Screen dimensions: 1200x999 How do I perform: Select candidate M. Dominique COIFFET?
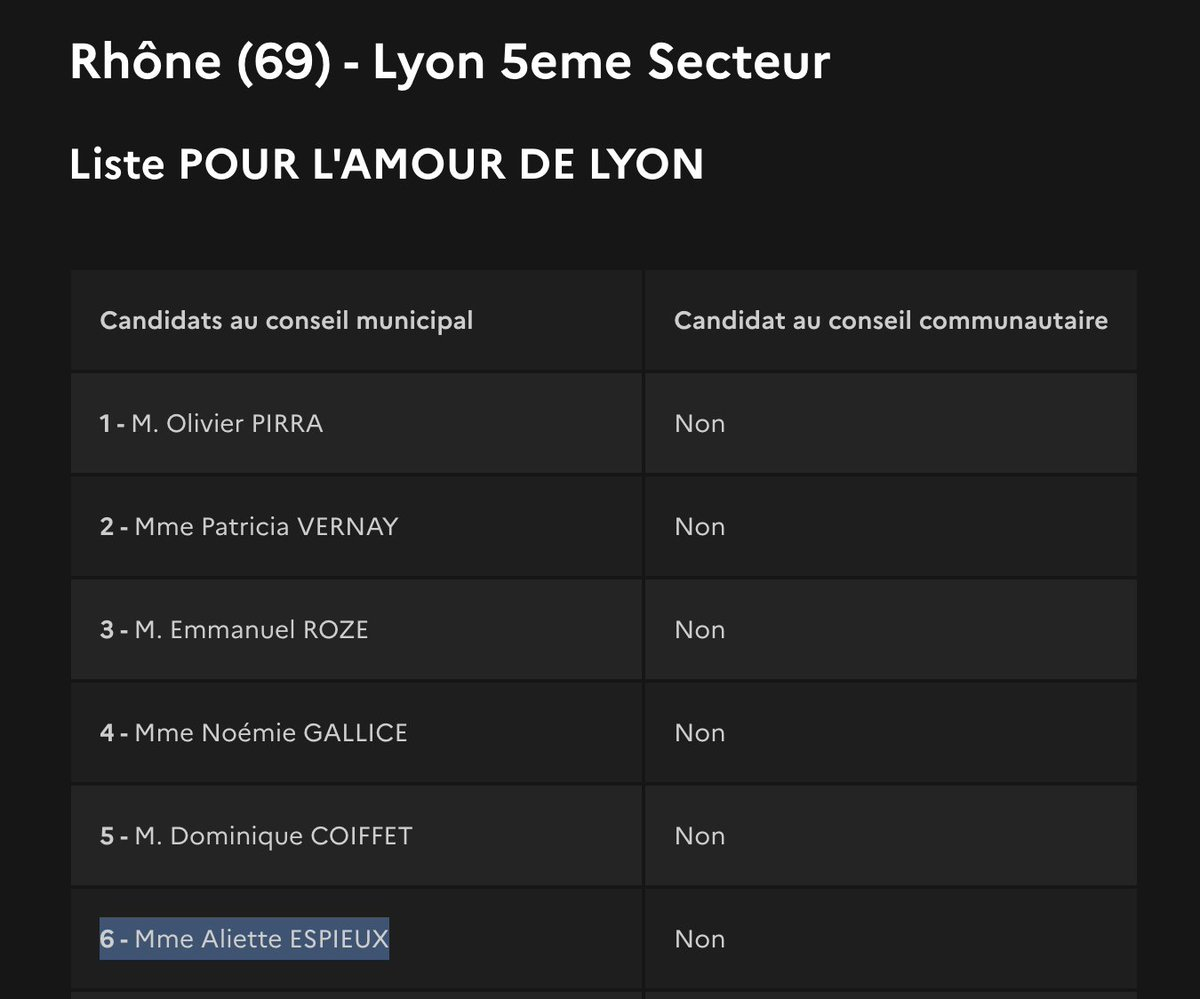click(273, 836)
